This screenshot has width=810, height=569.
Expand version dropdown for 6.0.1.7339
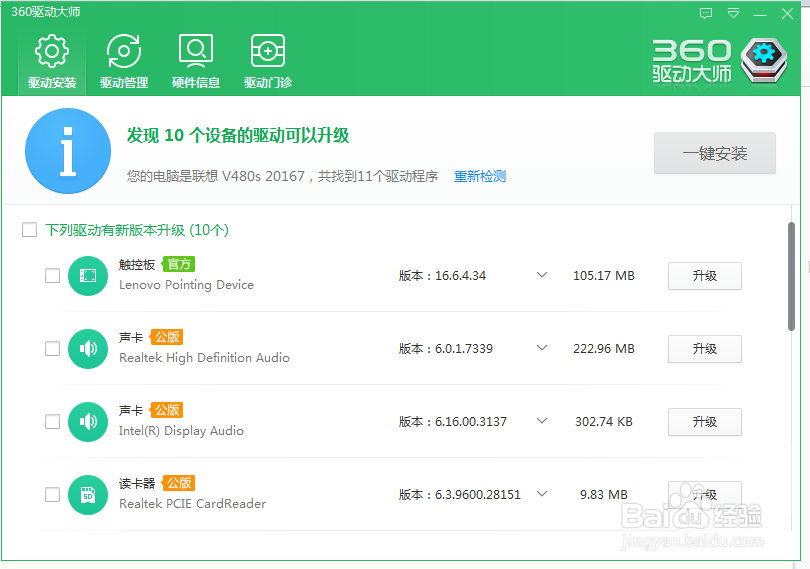pos(542,348)
